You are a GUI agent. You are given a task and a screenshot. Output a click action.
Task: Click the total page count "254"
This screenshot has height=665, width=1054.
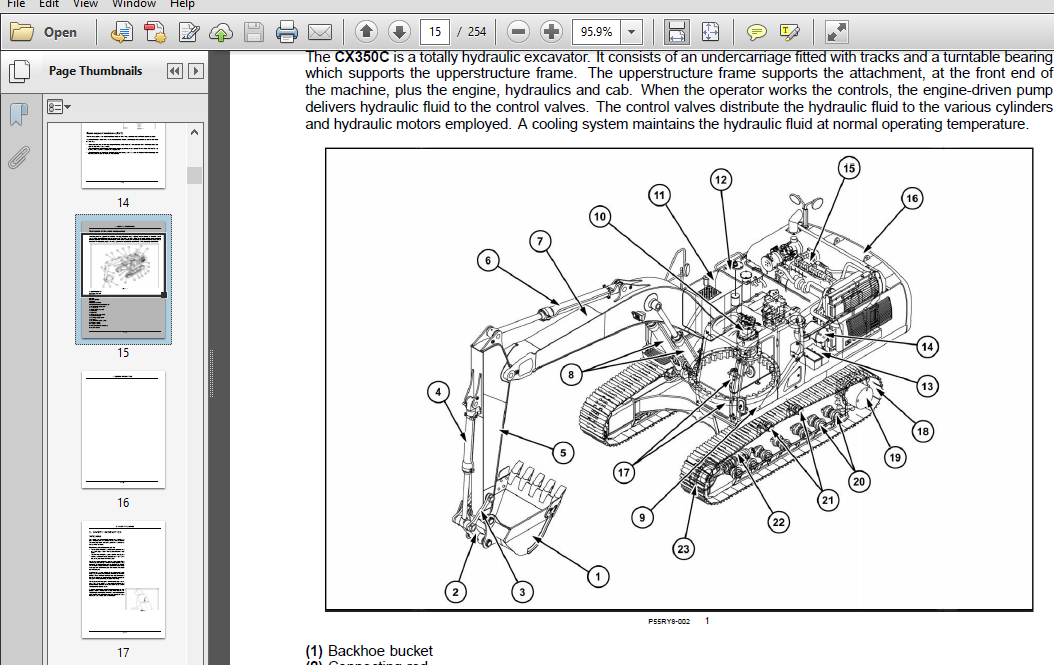point(477,32)
